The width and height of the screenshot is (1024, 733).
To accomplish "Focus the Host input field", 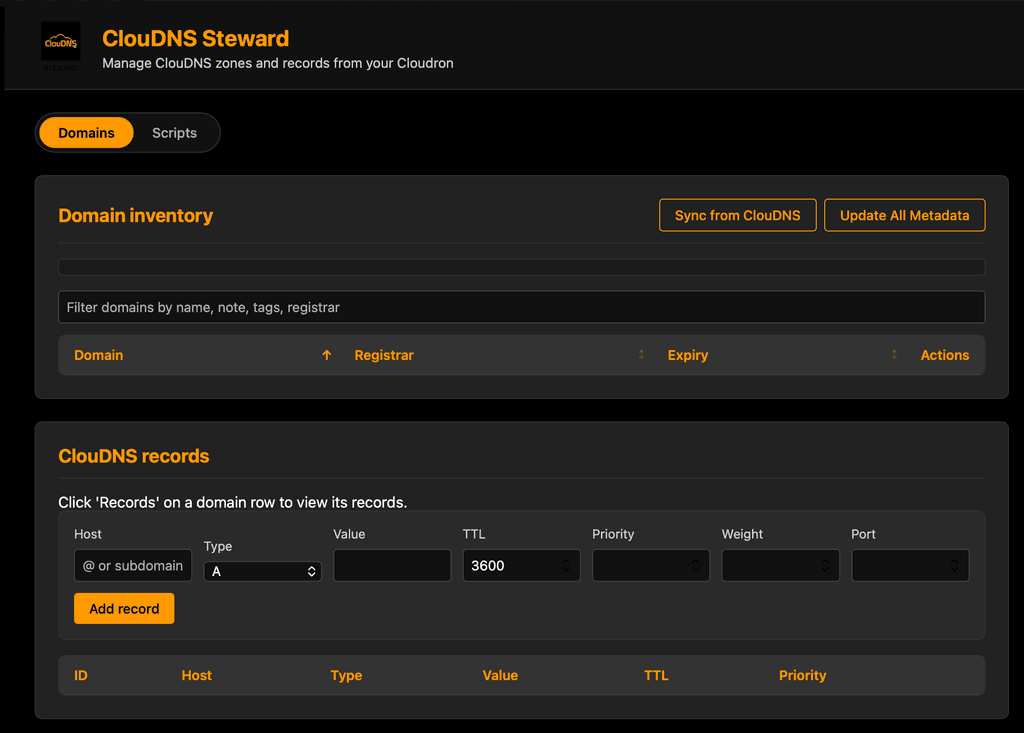I will [132, 566].
